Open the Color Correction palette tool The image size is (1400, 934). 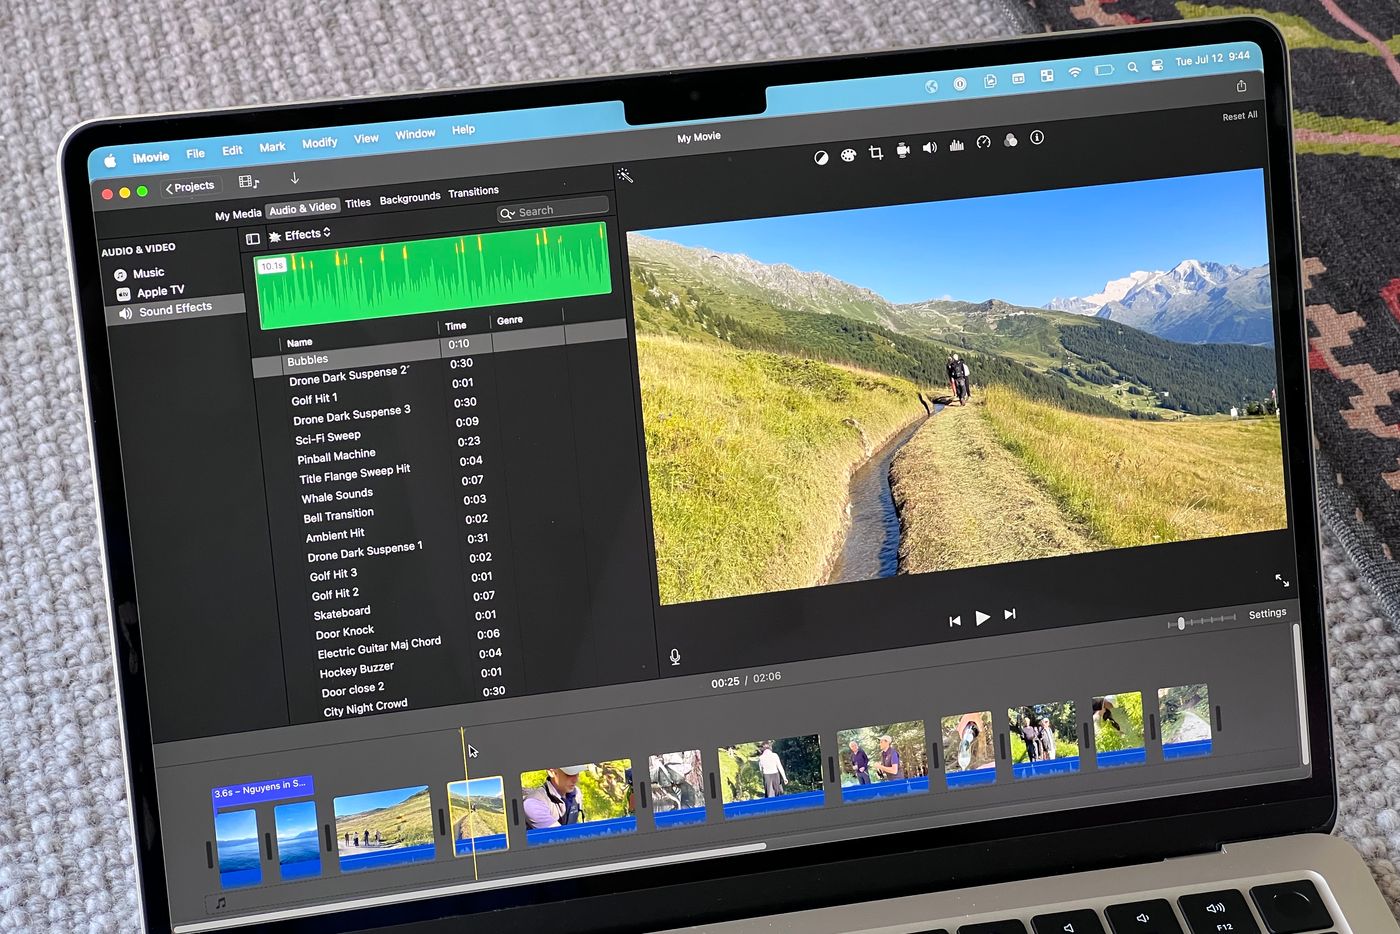(x=848, y=154)
